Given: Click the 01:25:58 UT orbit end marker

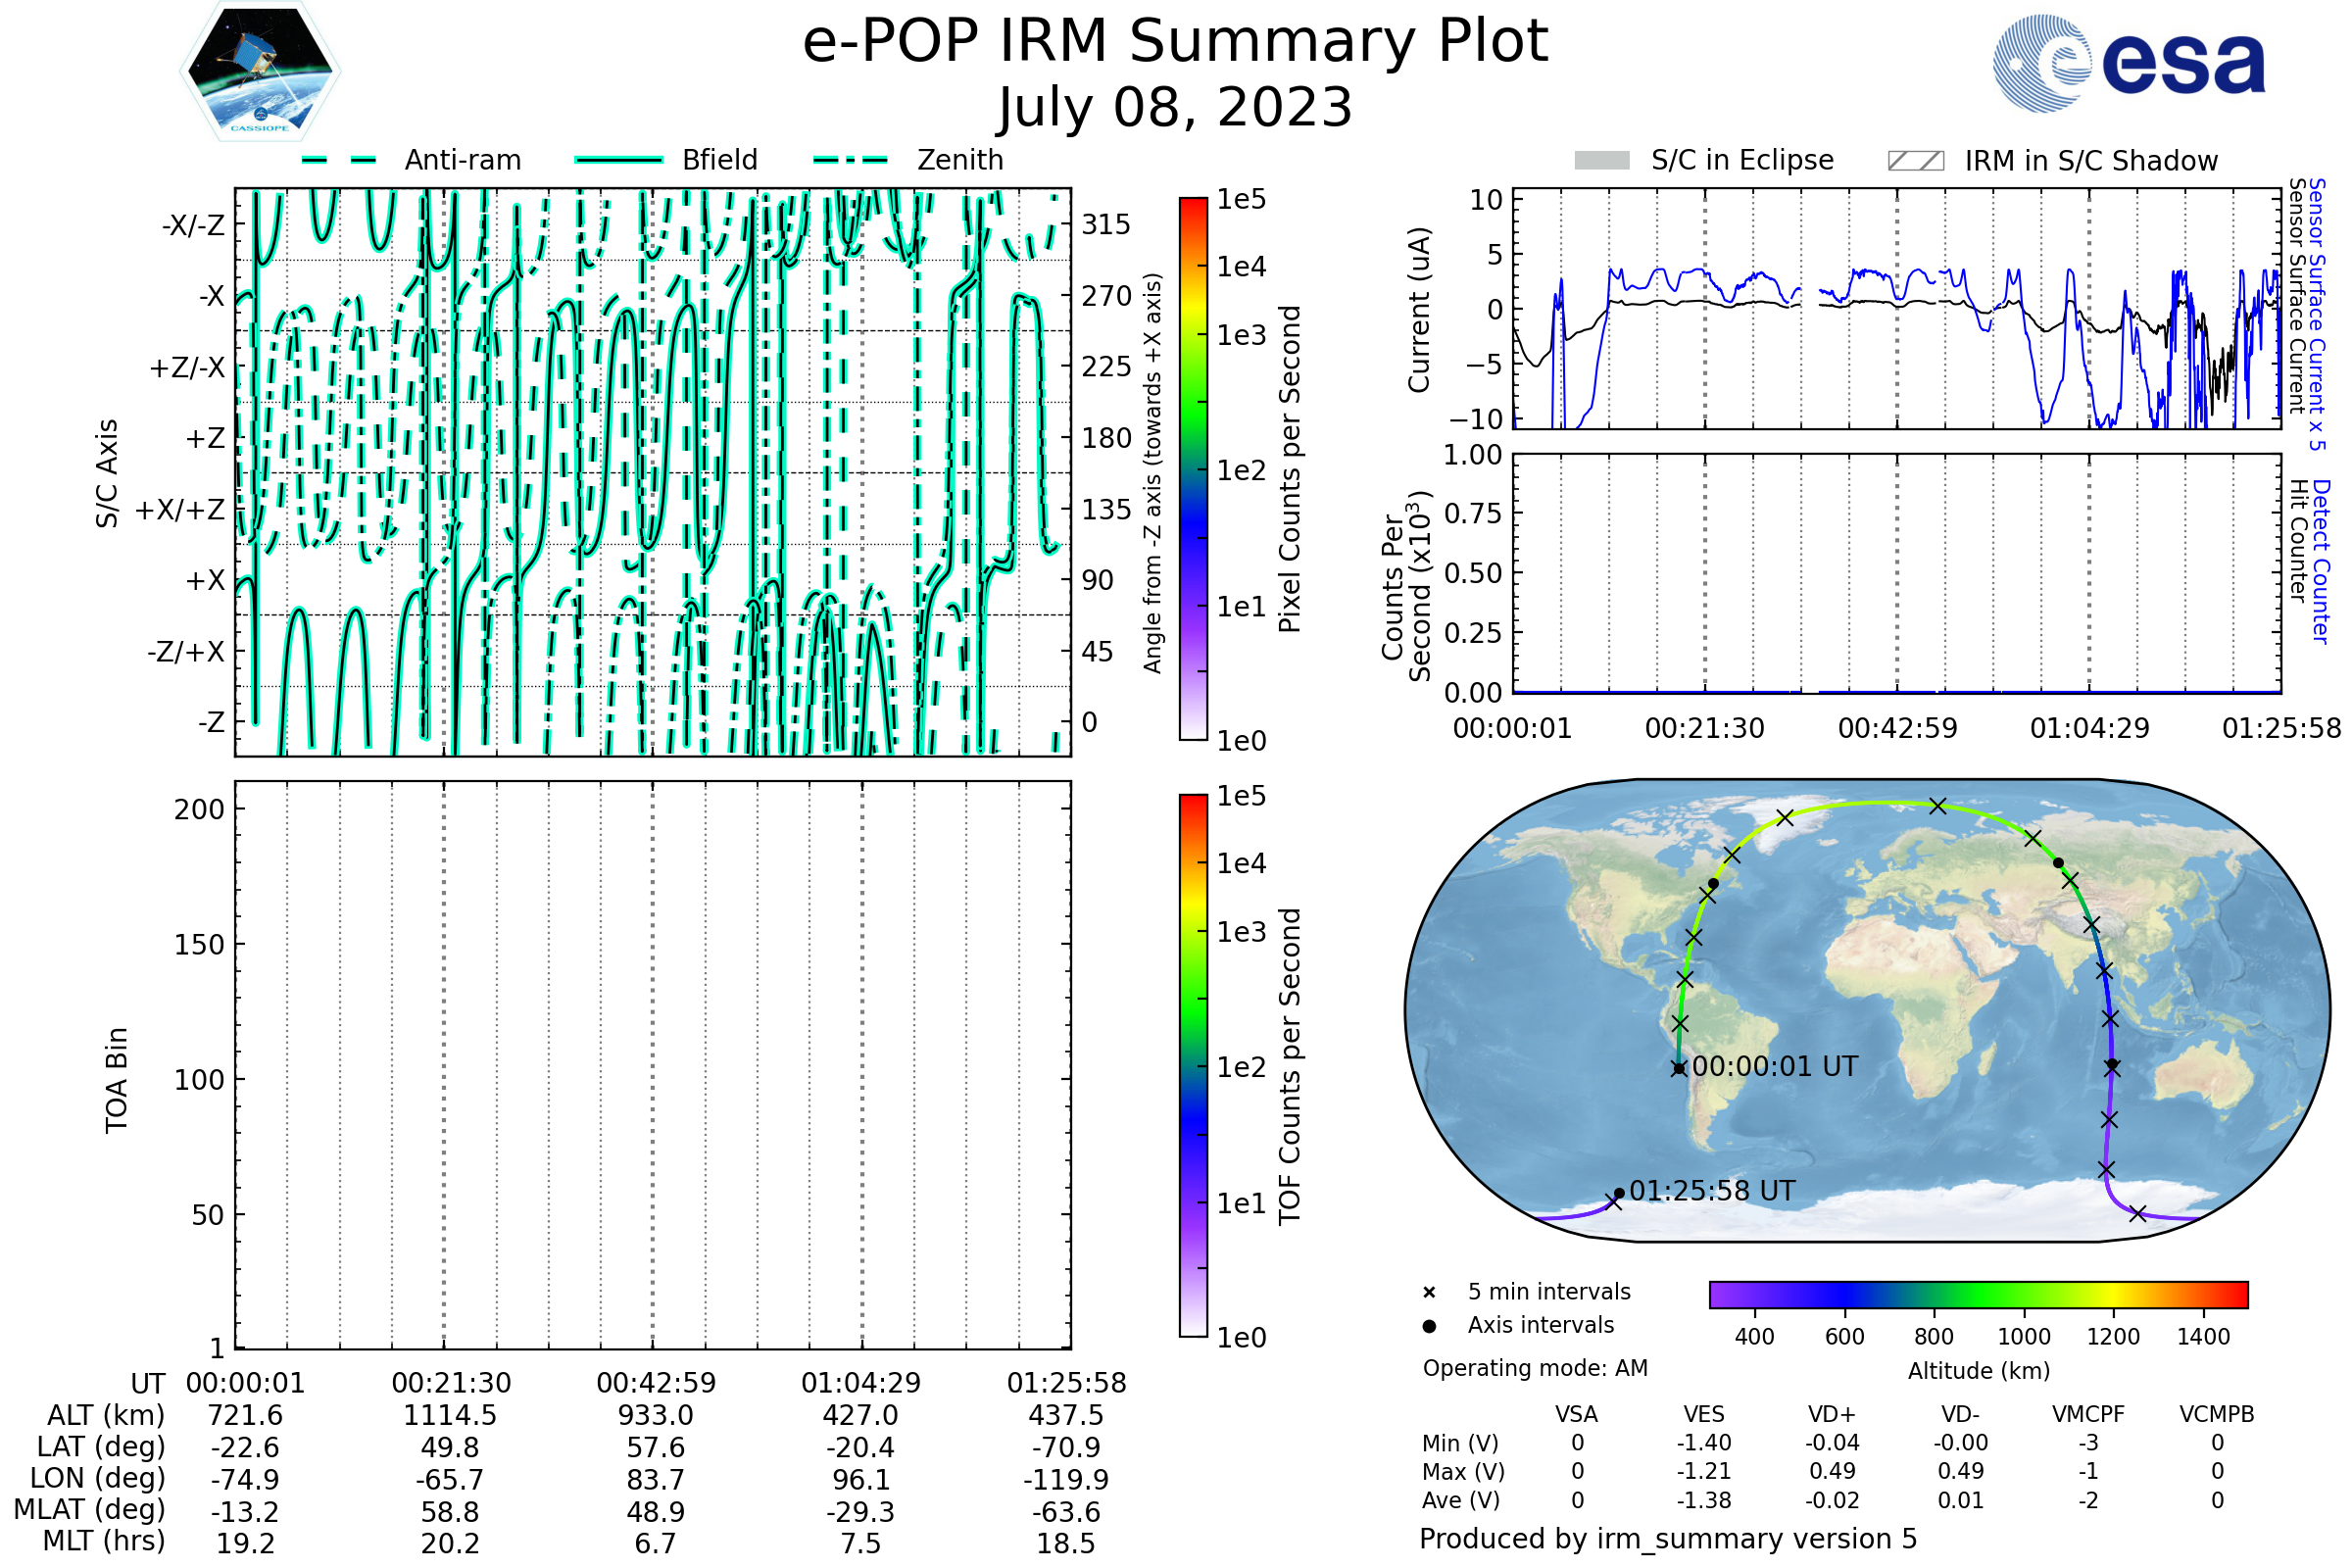Looking at the screenshot, I should click(1619, 1193).
